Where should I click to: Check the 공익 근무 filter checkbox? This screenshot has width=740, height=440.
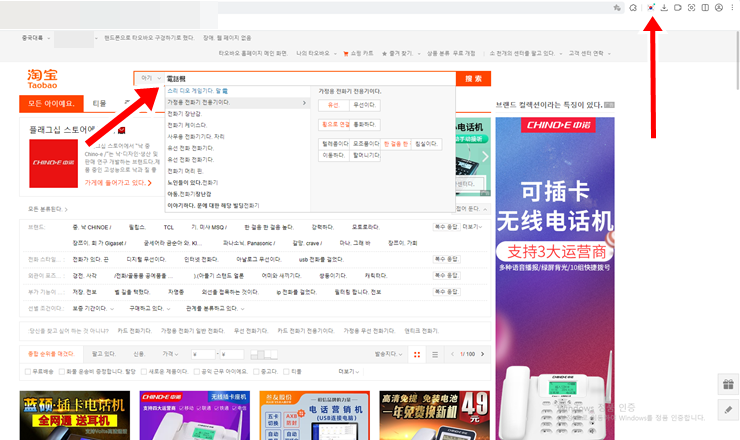(196, 372)
